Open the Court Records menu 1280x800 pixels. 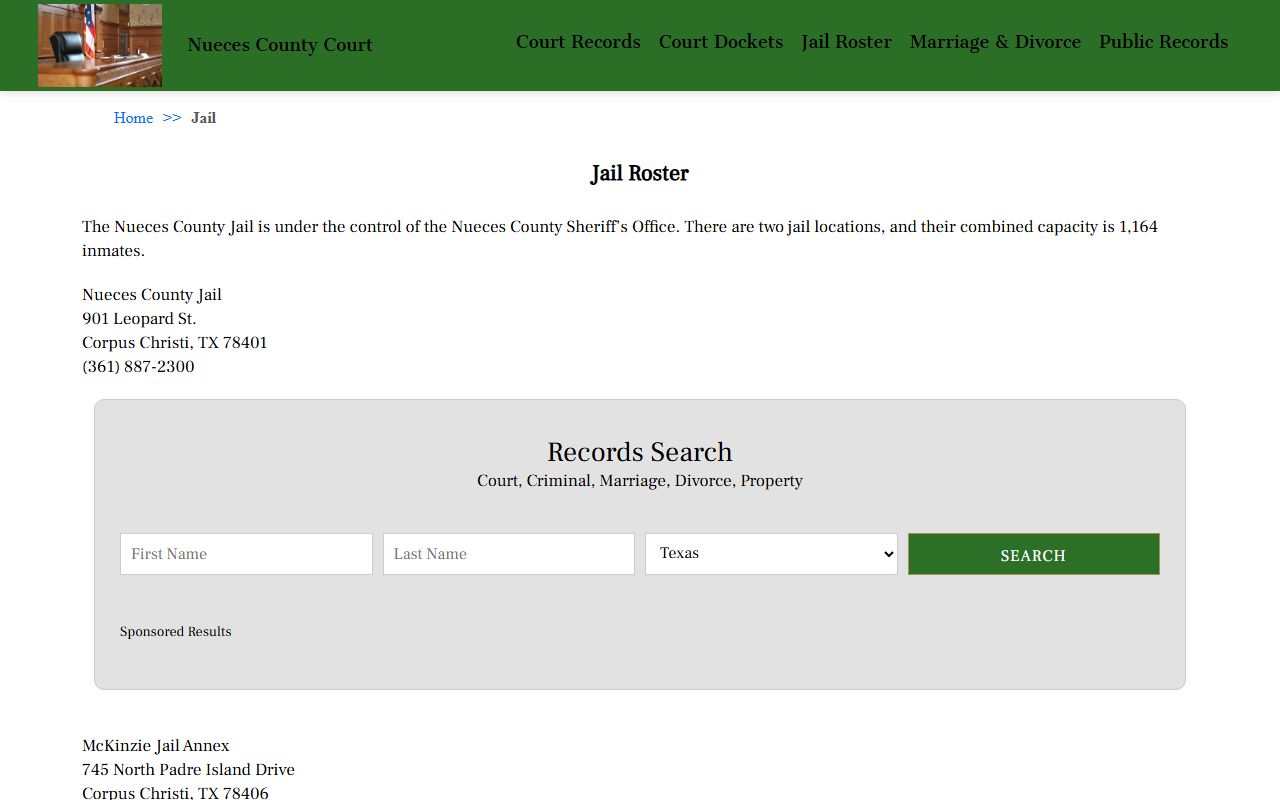pos(578,42)
